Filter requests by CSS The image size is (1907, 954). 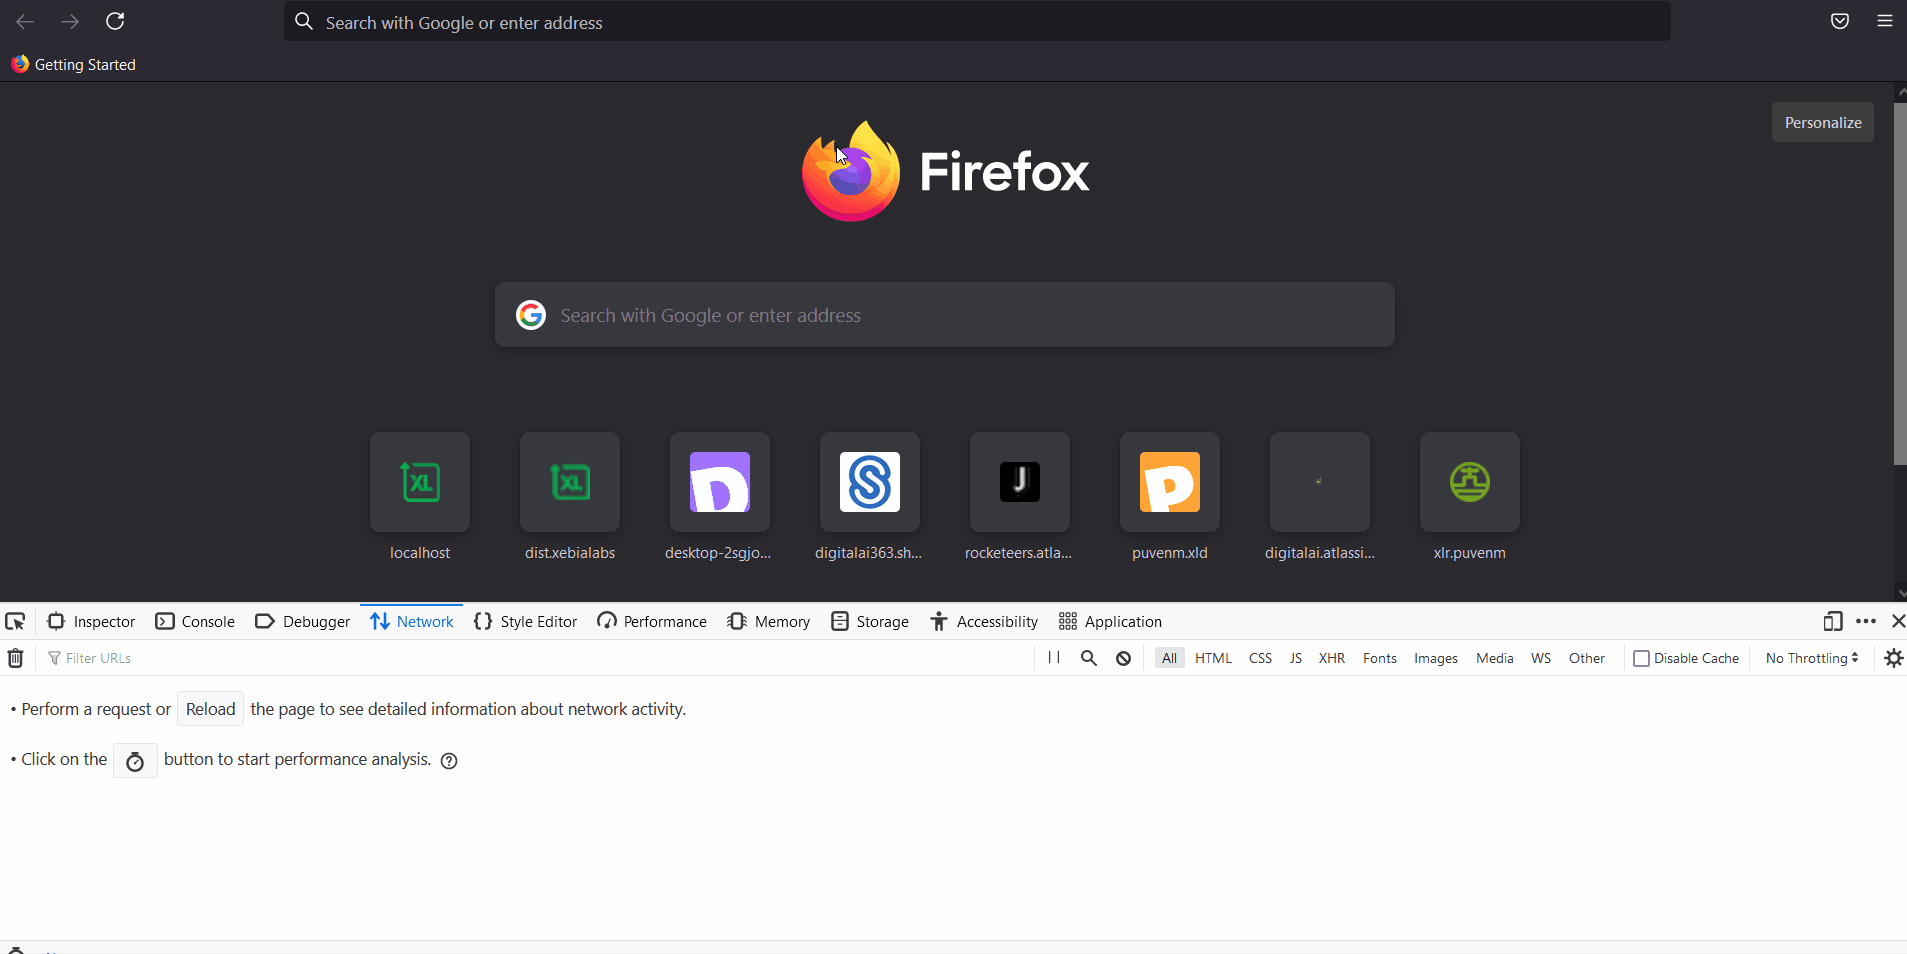(1260, 658)
